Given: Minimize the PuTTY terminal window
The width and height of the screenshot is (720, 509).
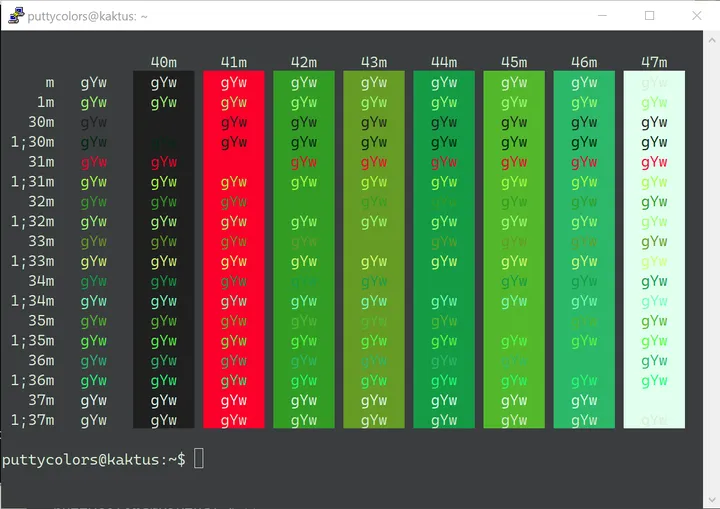Looking at the screenshot, I should tap(602, 16).
